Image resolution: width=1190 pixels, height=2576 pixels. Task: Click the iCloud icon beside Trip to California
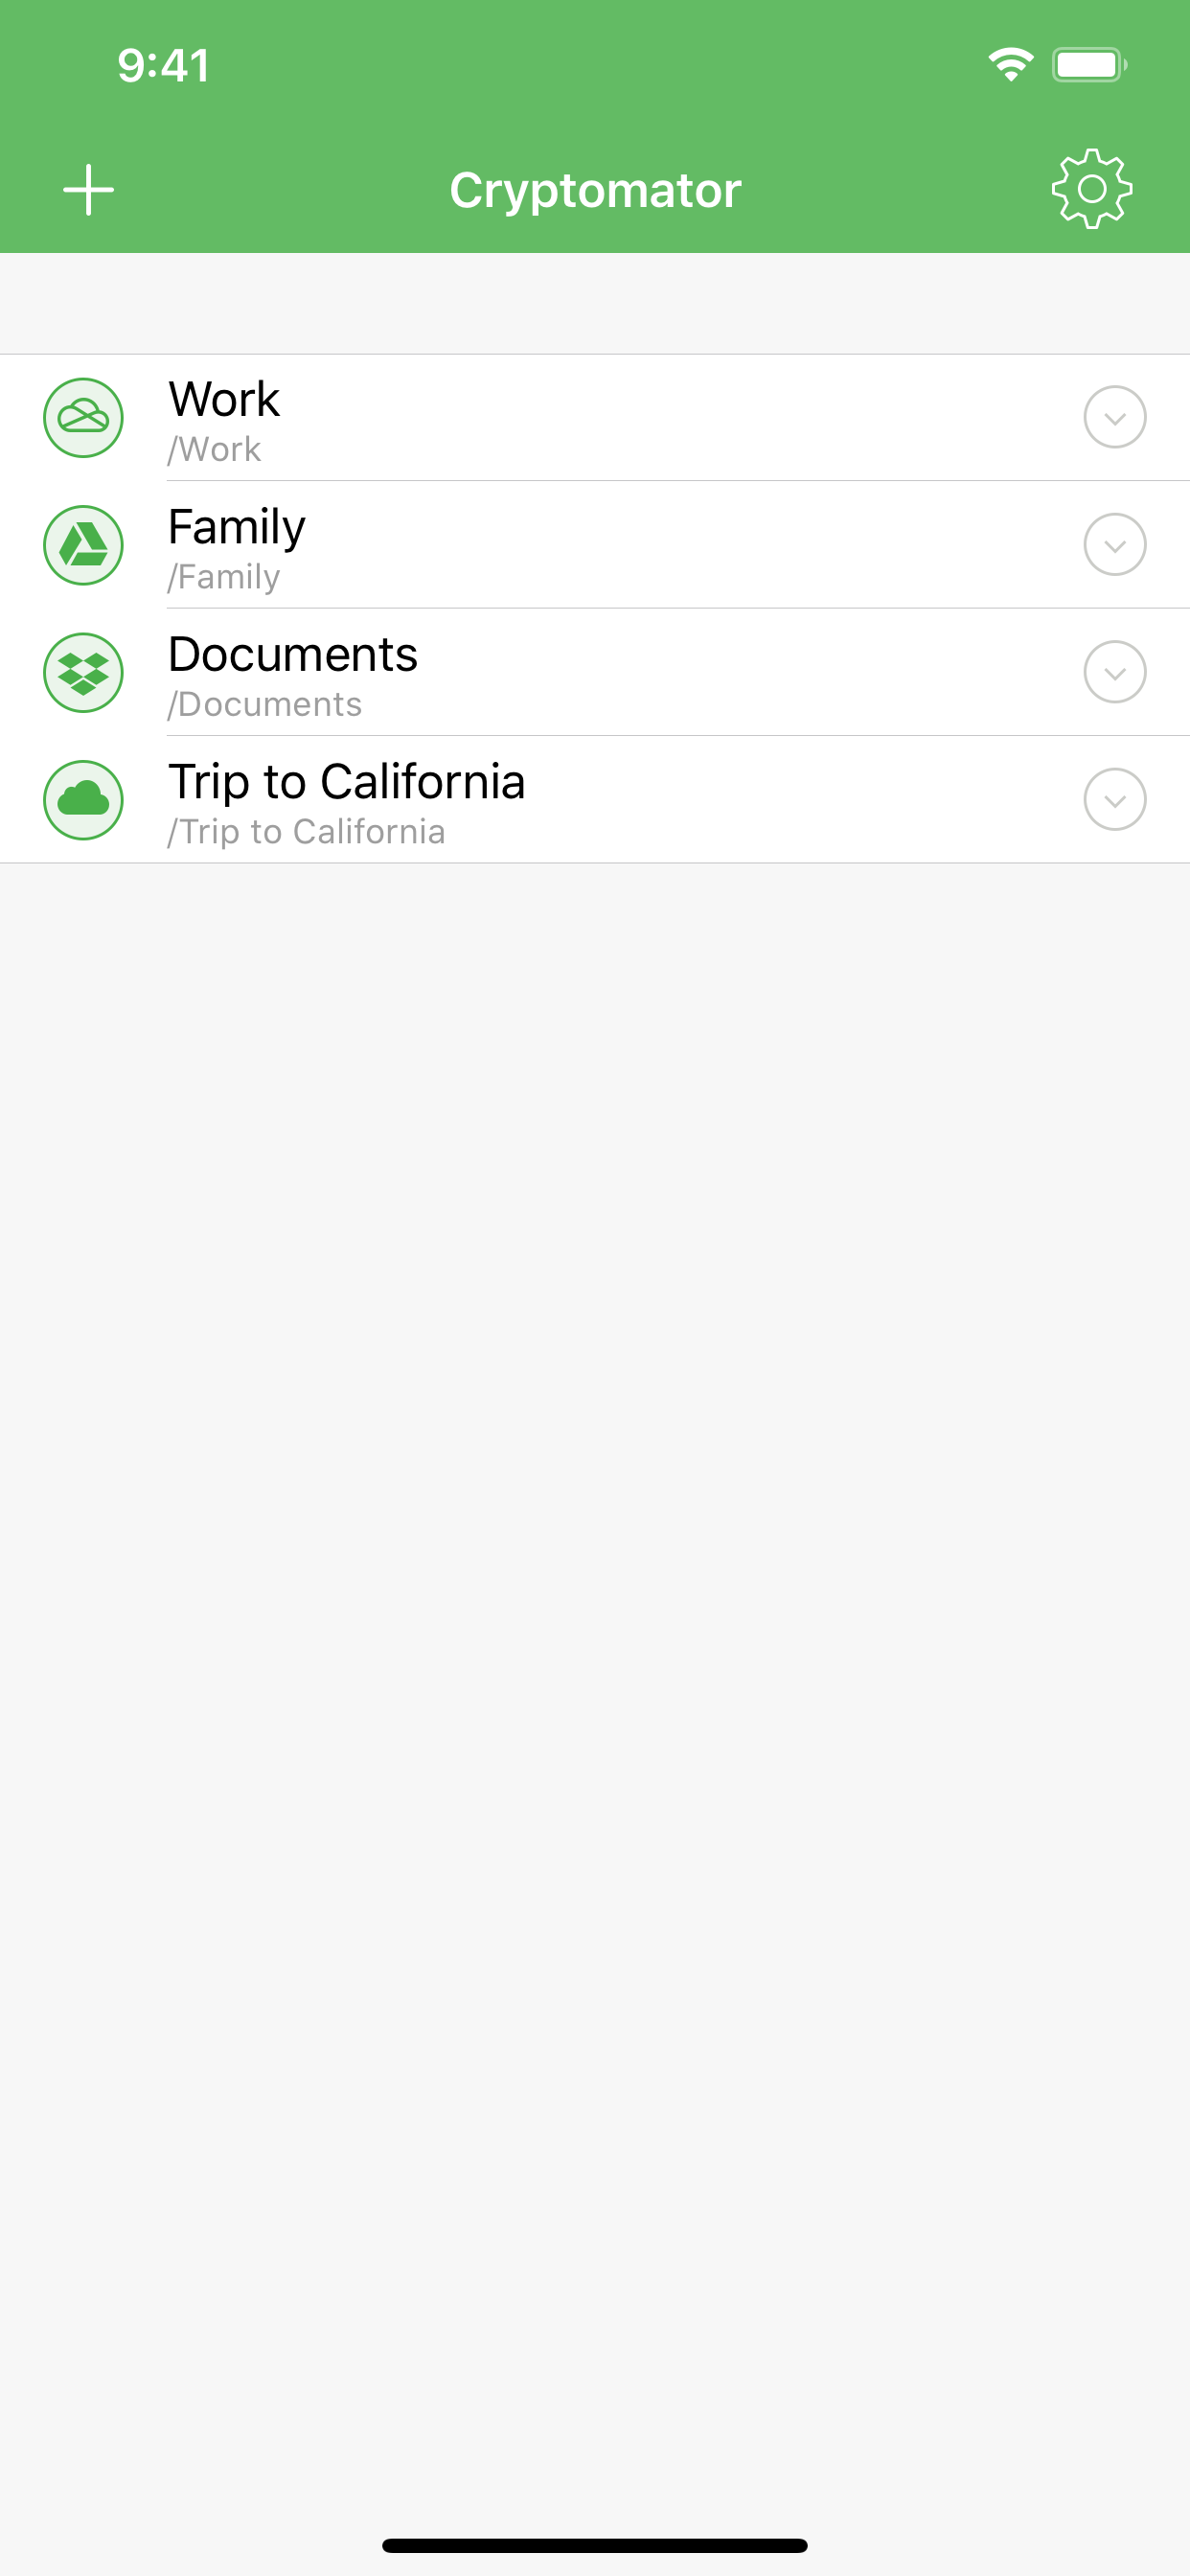[x=84, y=800]
